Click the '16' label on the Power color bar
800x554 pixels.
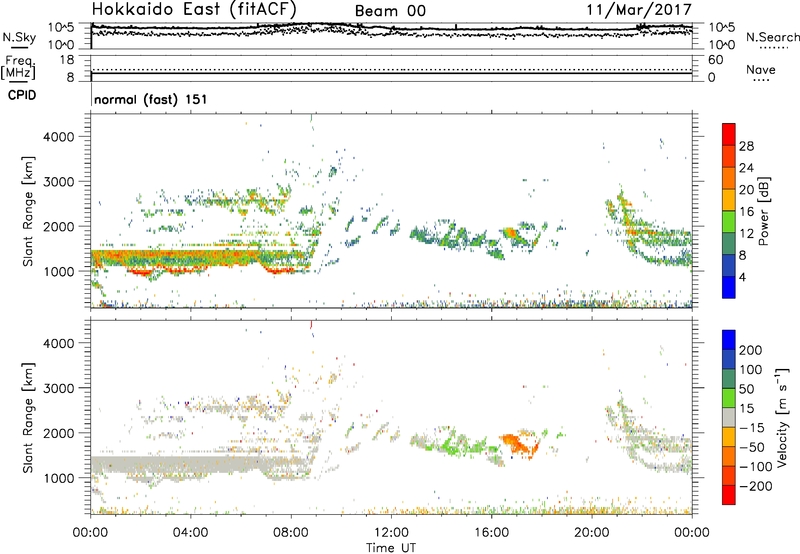[746, 212]
